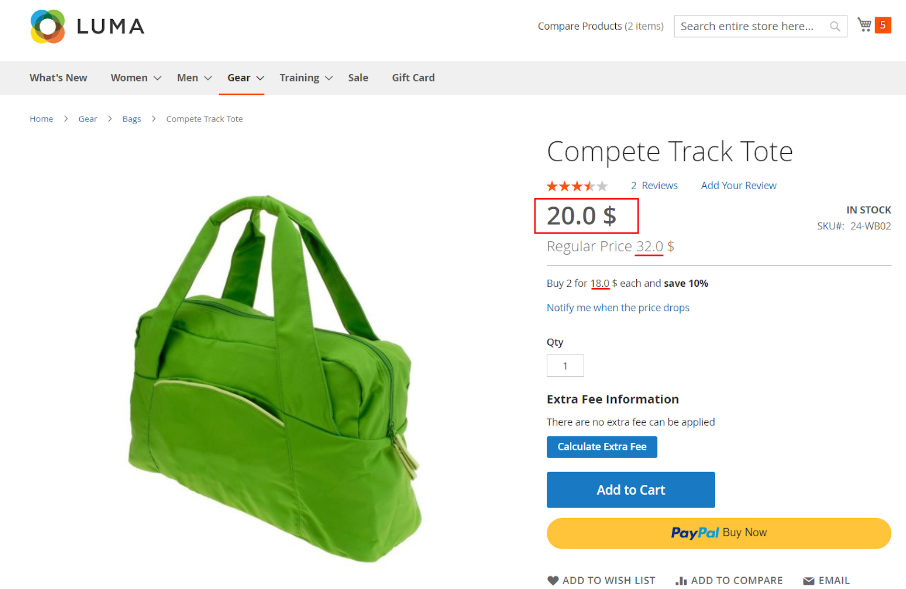Click the star rating summary
Image resolution: width=906 pixels, height=589 pixels.
(x=577, y=186)
